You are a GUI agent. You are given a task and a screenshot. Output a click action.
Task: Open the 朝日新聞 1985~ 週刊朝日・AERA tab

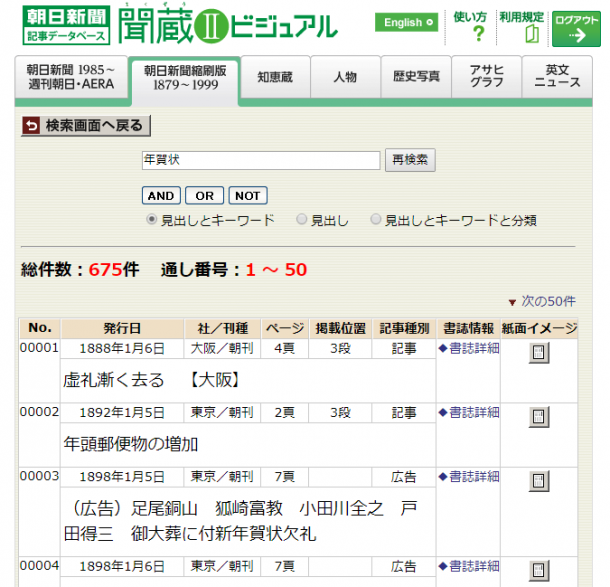tap(71, 77)
